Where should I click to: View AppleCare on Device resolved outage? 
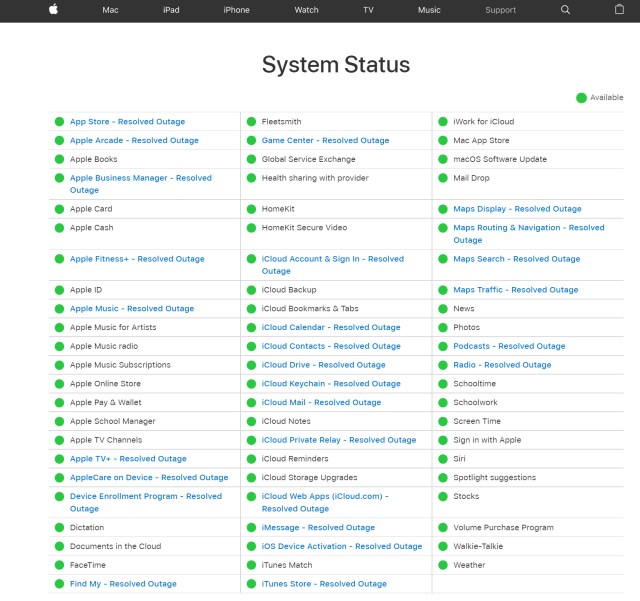pyautogui.click(x=149, y=478)
